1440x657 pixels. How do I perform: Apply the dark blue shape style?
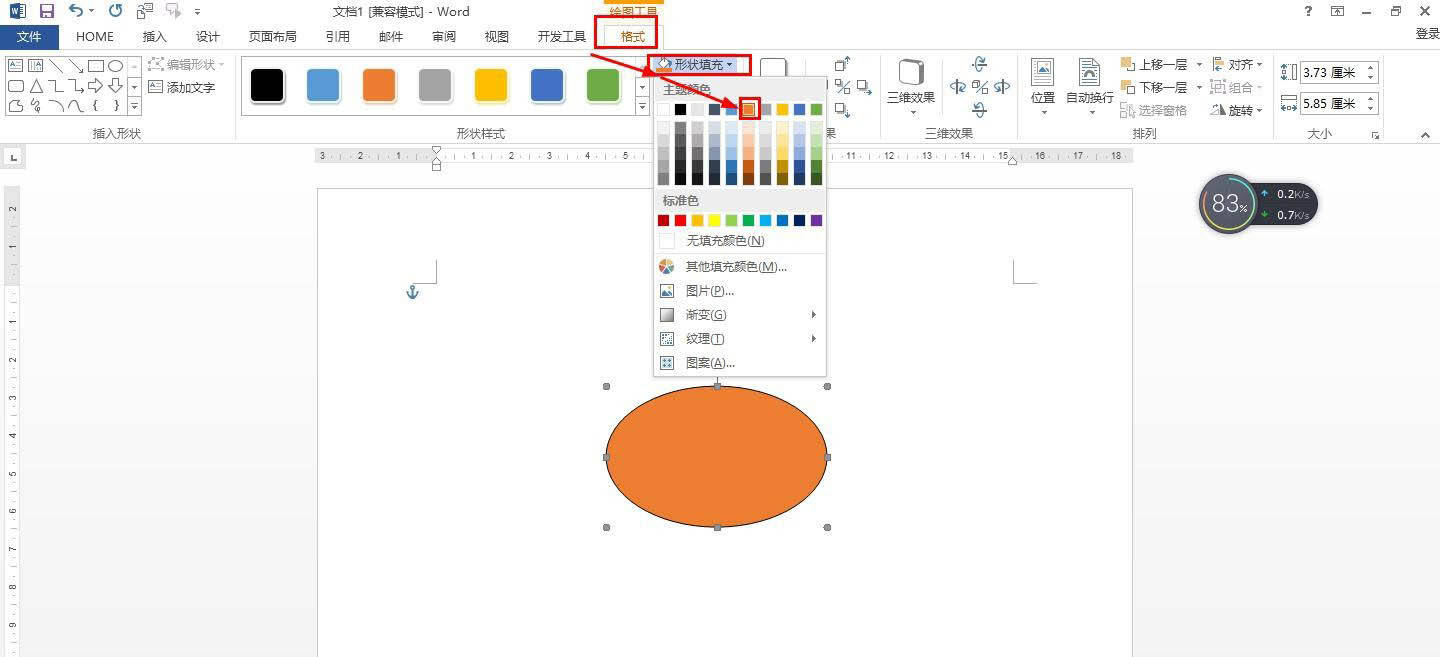547,85
